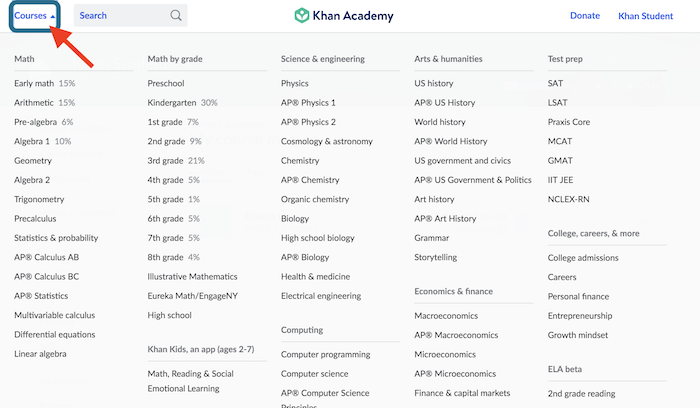Screen dimensions: 700x408
Task: Go to World history
Action: tap(439, 122)
